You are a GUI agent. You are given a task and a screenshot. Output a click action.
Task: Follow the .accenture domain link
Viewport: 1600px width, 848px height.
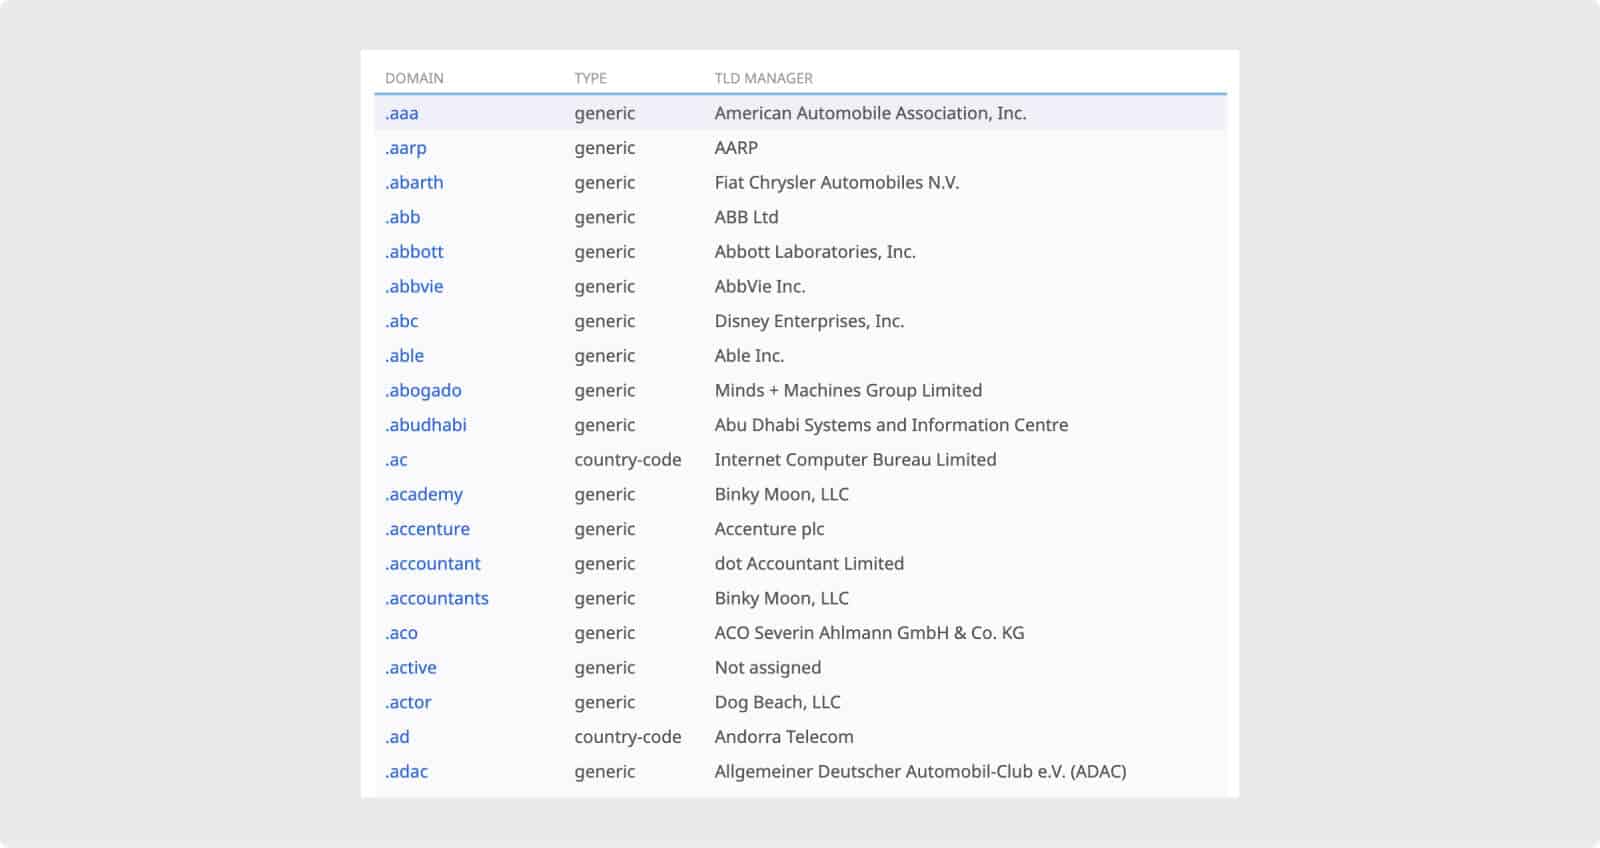pos(428,529)
